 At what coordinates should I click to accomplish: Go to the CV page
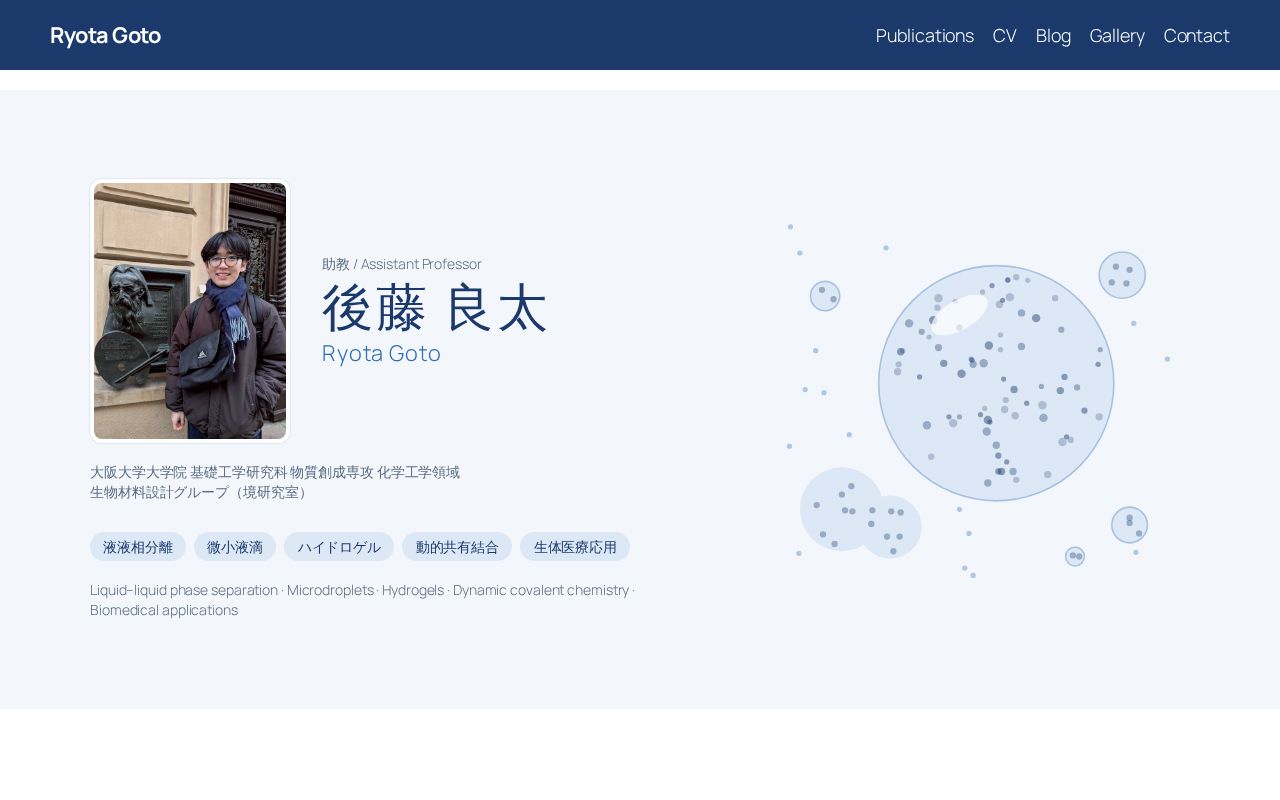[x=1005, y=36]
